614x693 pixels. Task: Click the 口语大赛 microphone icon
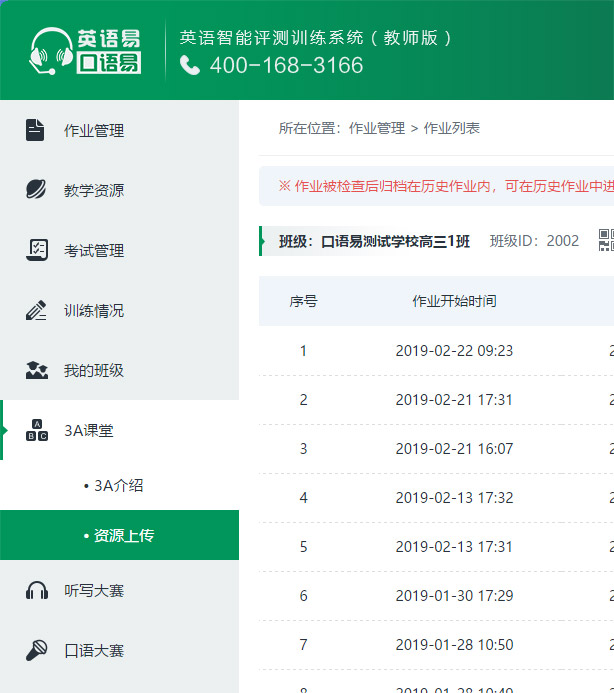point(36,650)
